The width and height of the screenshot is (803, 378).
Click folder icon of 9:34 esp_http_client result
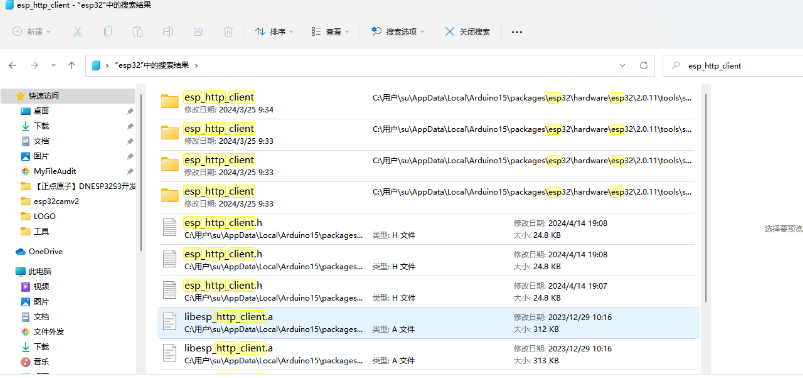(170, 101)
